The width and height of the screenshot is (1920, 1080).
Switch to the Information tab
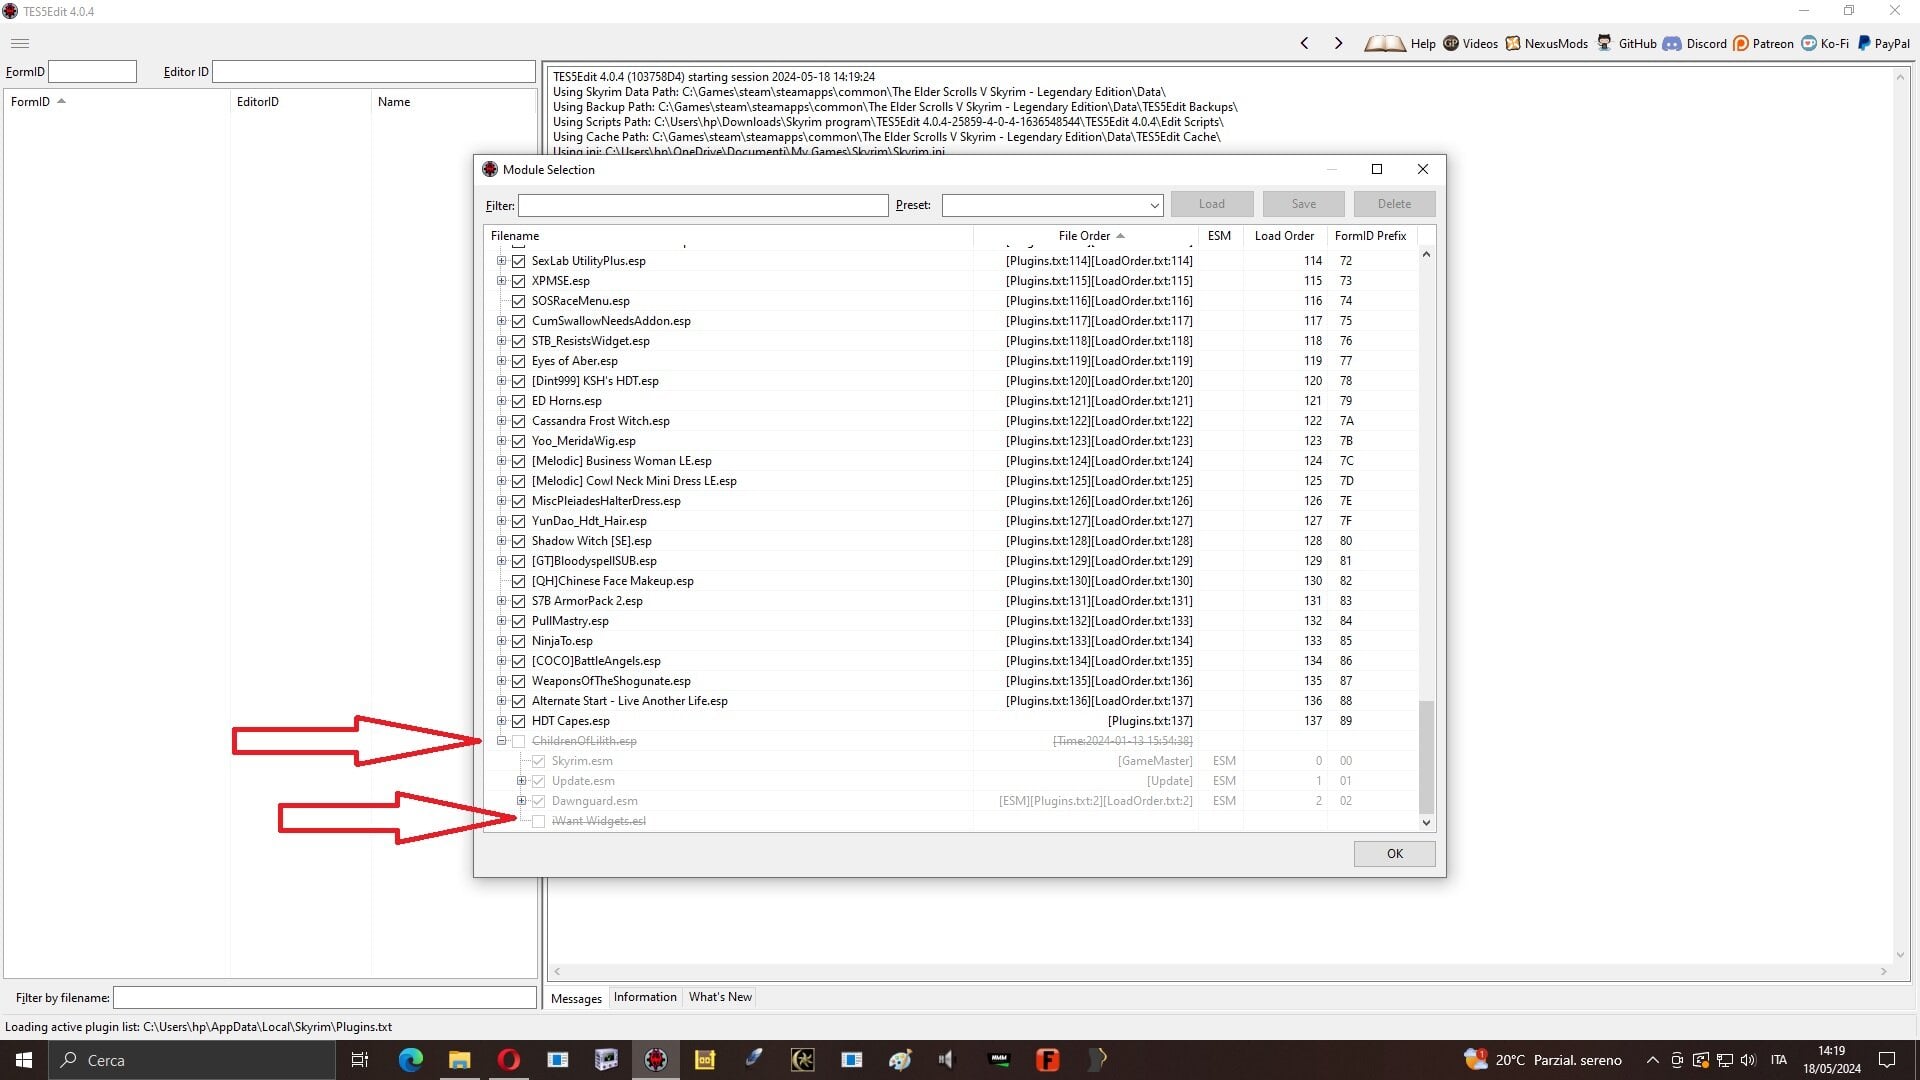click(x=645, y=997)
